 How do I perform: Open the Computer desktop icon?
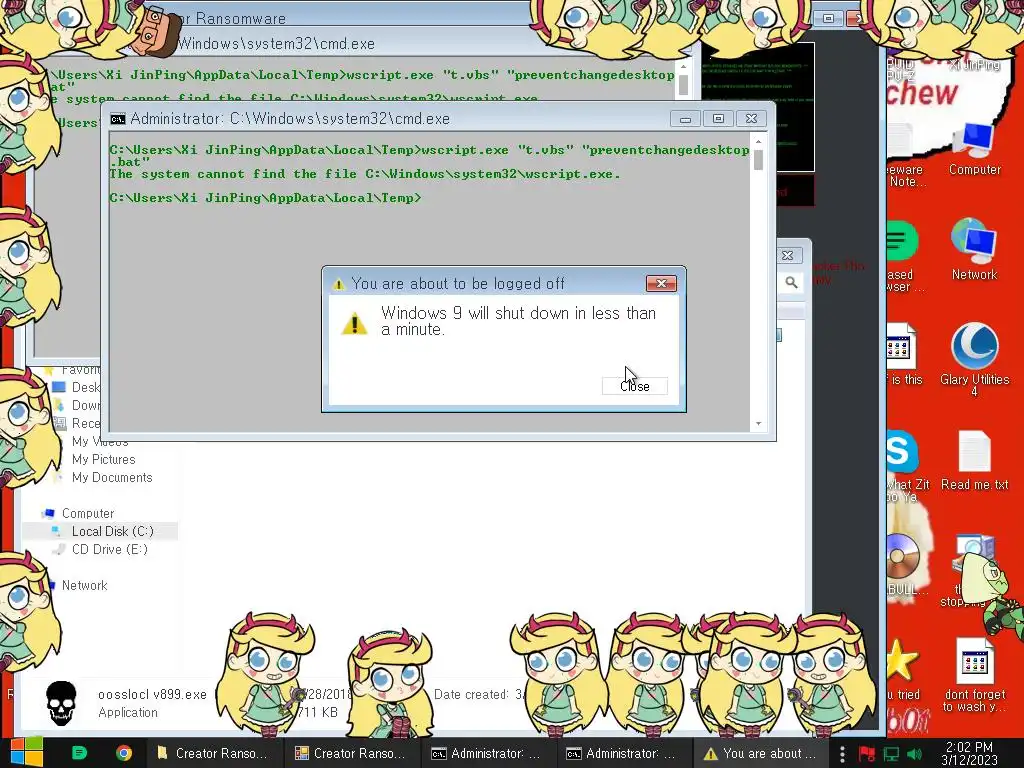point(974,148)
